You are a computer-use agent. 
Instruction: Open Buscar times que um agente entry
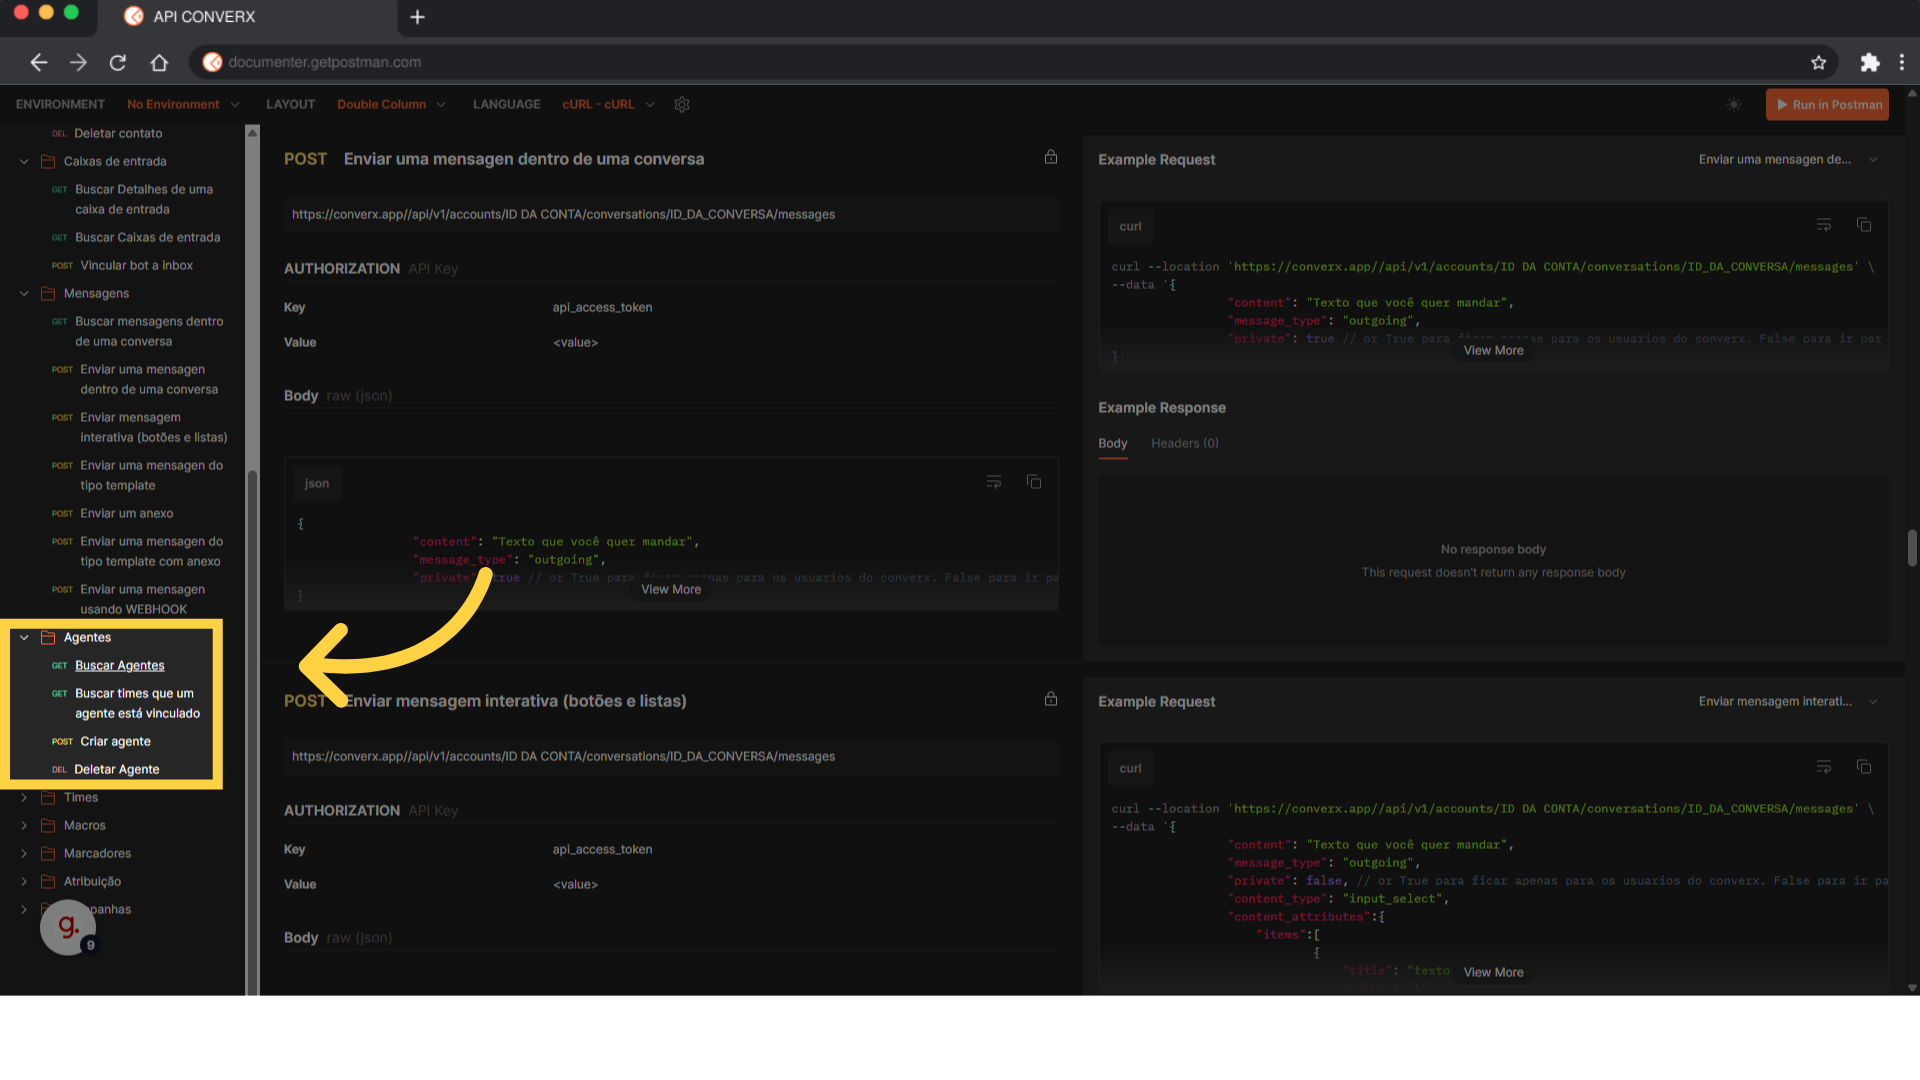(137, 703)
